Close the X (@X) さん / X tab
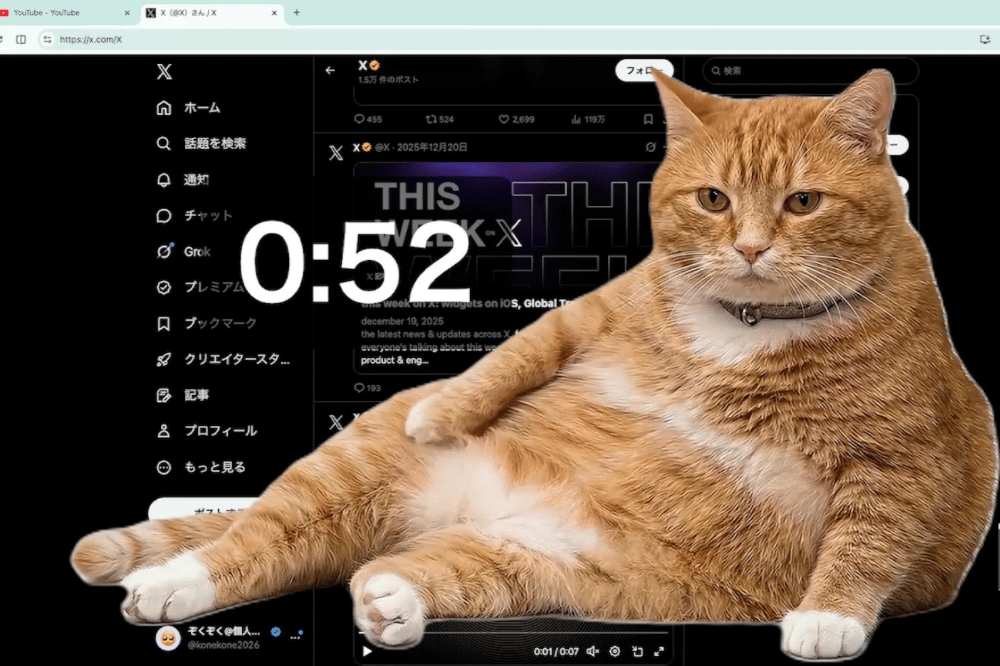1000x666 pixels. pos(274,13)
